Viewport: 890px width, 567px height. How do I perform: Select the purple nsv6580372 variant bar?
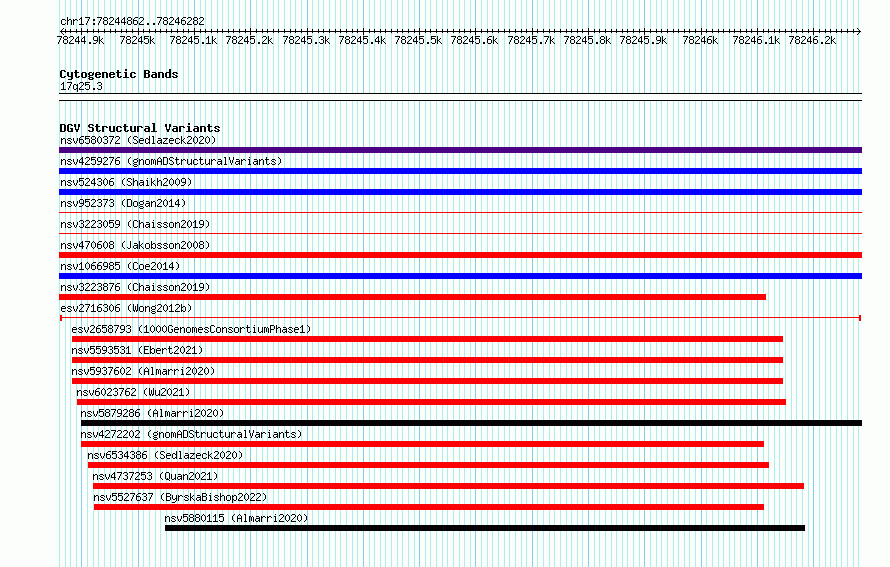460,150
